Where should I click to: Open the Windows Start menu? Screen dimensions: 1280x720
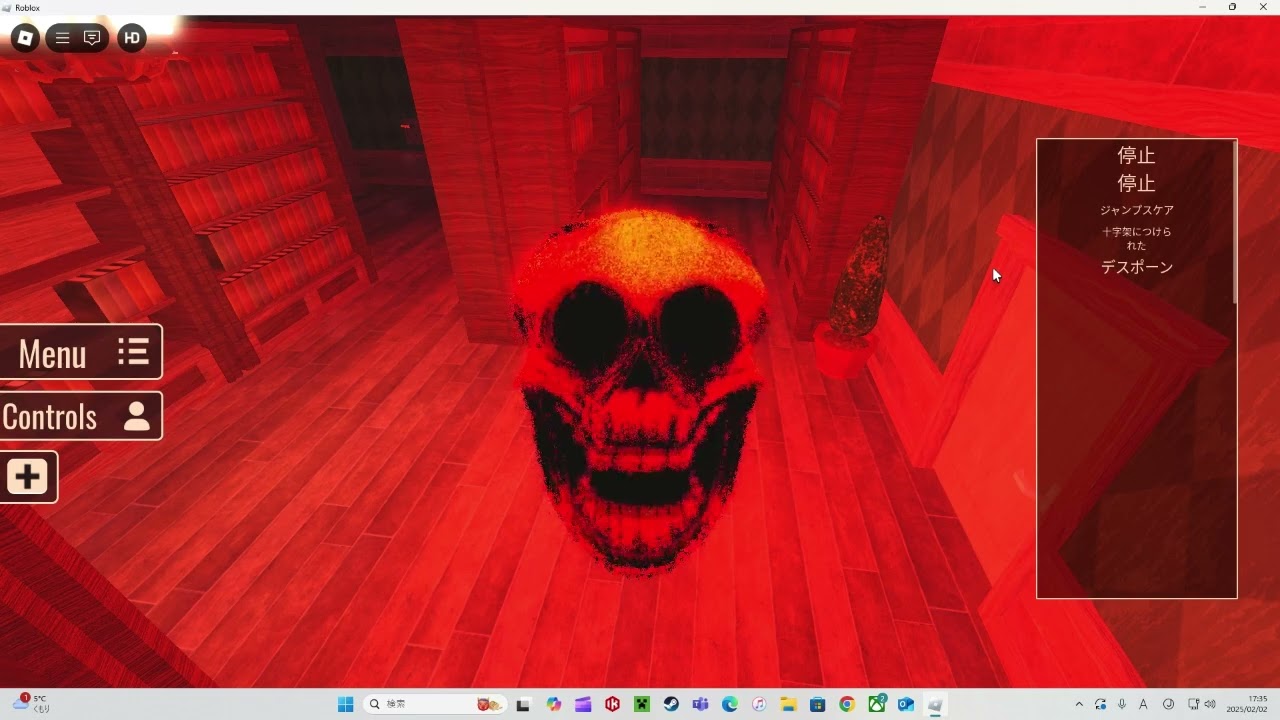(x=345, y=704)
